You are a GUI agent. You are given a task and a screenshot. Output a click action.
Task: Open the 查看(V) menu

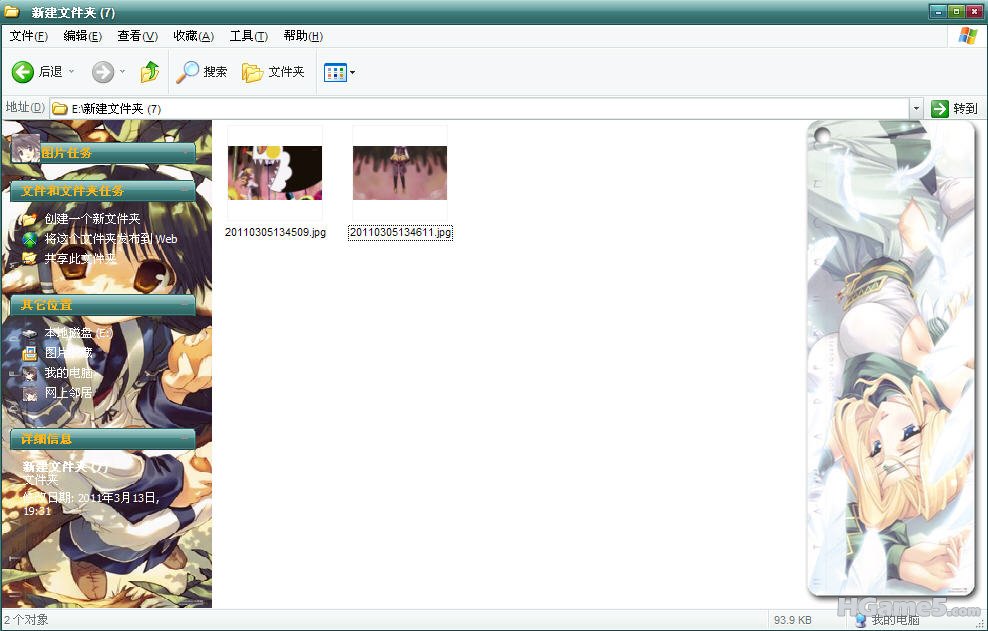137,36
